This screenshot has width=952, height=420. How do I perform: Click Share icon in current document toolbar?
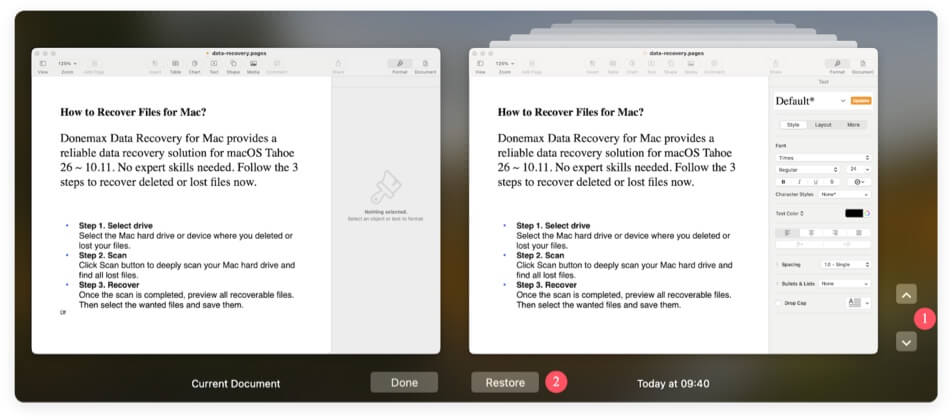point(338,63)
